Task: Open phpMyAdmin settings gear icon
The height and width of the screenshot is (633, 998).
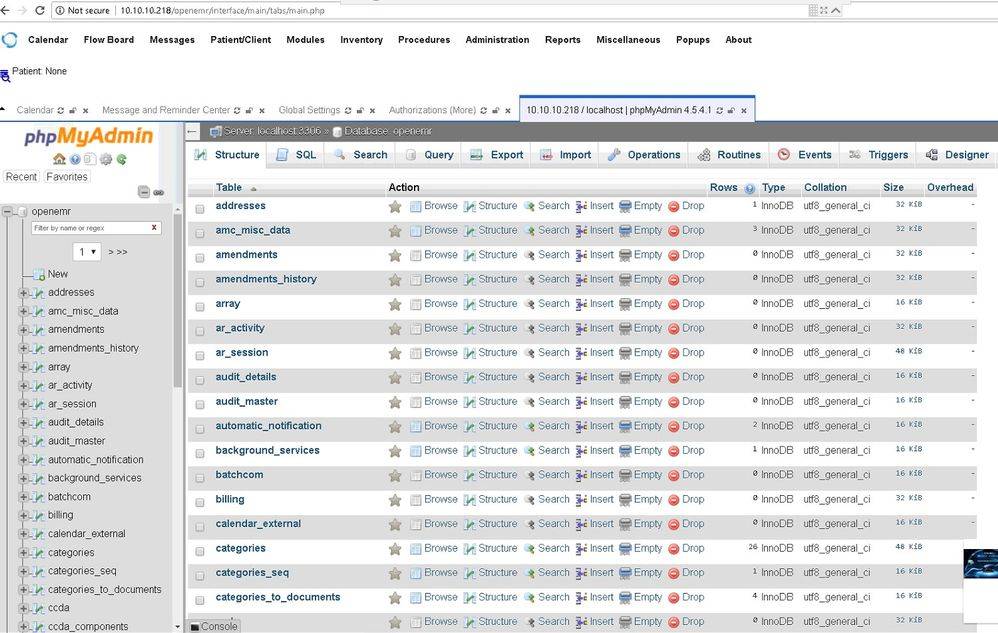Action: point(106,159)
